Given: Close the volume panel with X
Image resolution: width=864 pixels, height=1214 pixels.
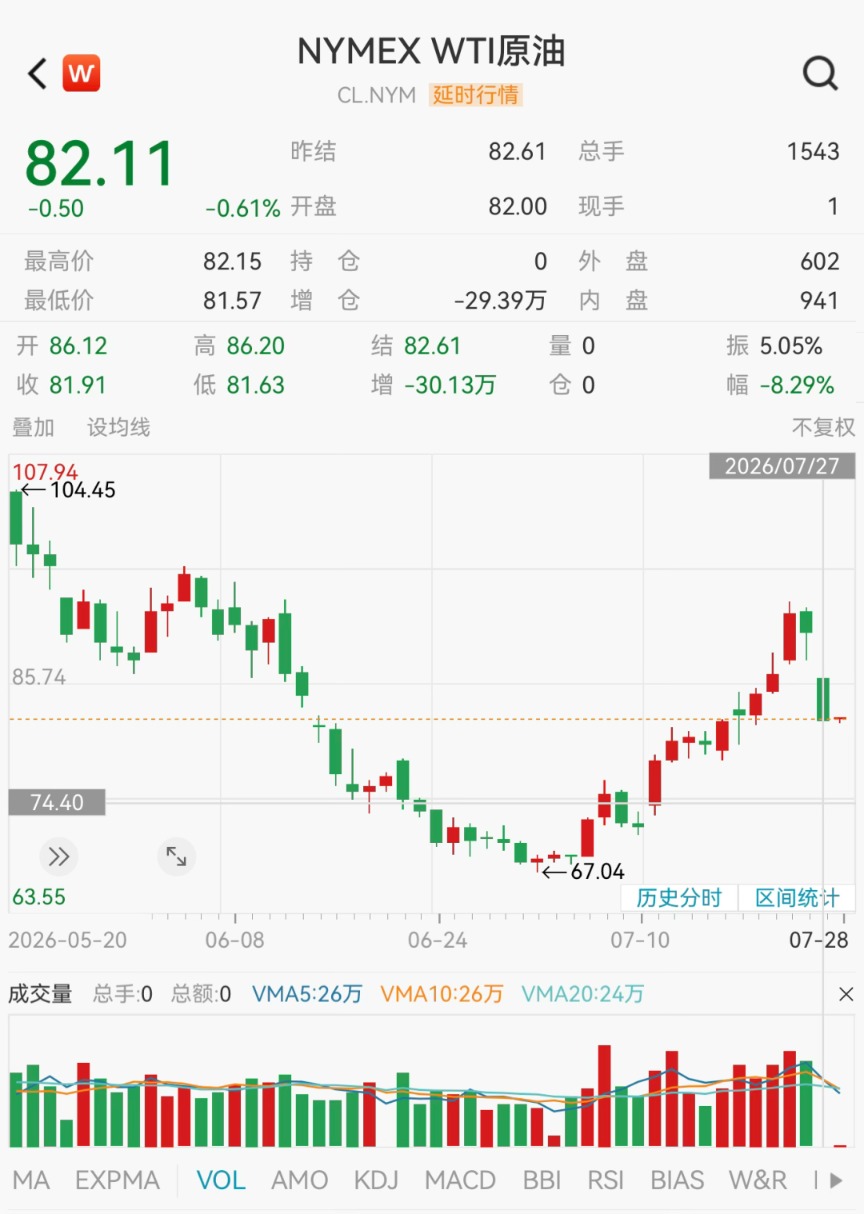Looking at the screenshot, I should click(846, 994).
